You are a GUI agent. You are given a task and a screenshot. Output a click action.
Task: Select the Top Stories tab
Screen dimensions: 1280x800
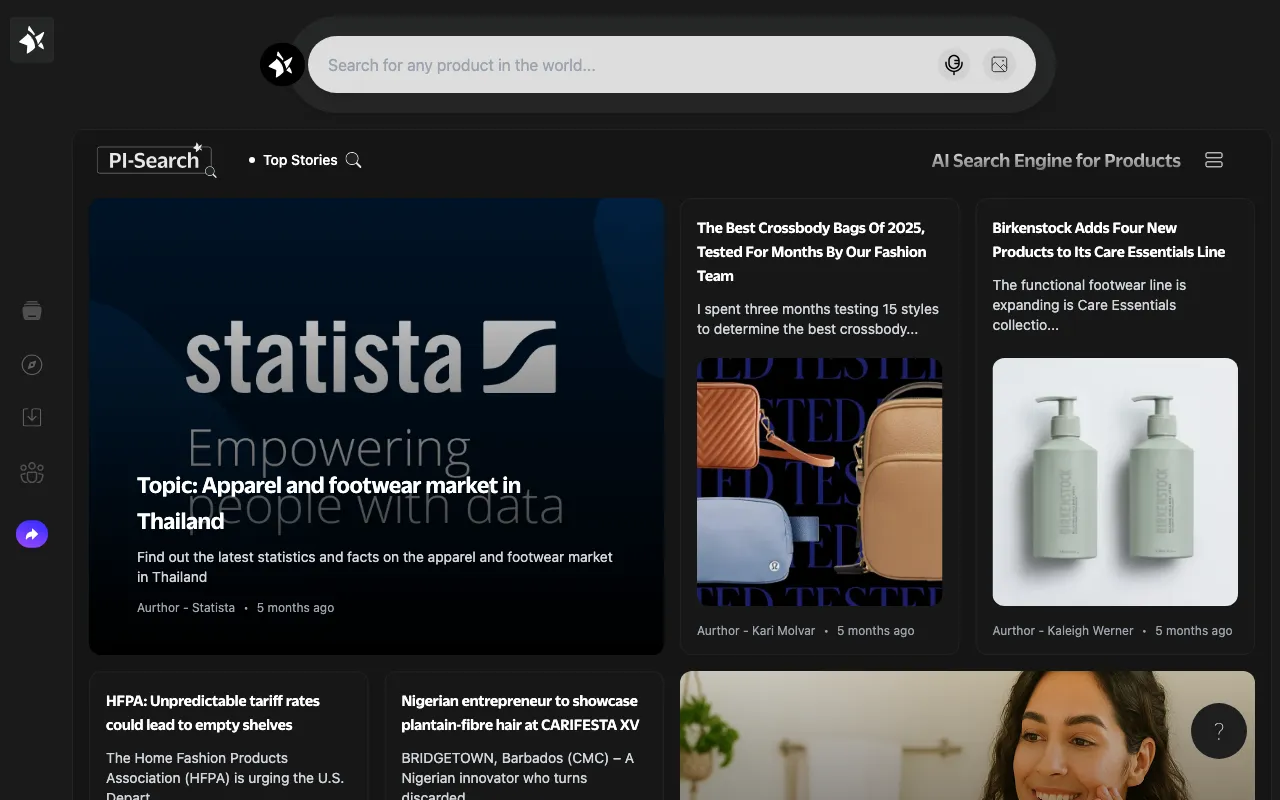[x=300, y=160]
